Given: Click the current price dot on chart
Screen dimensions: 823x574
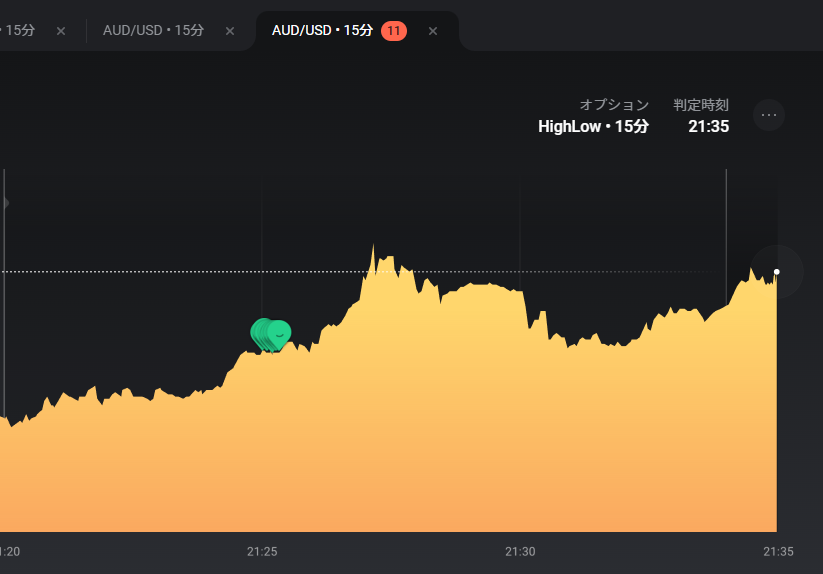Looking at the screenshot, I should click(x=776, y=272).
